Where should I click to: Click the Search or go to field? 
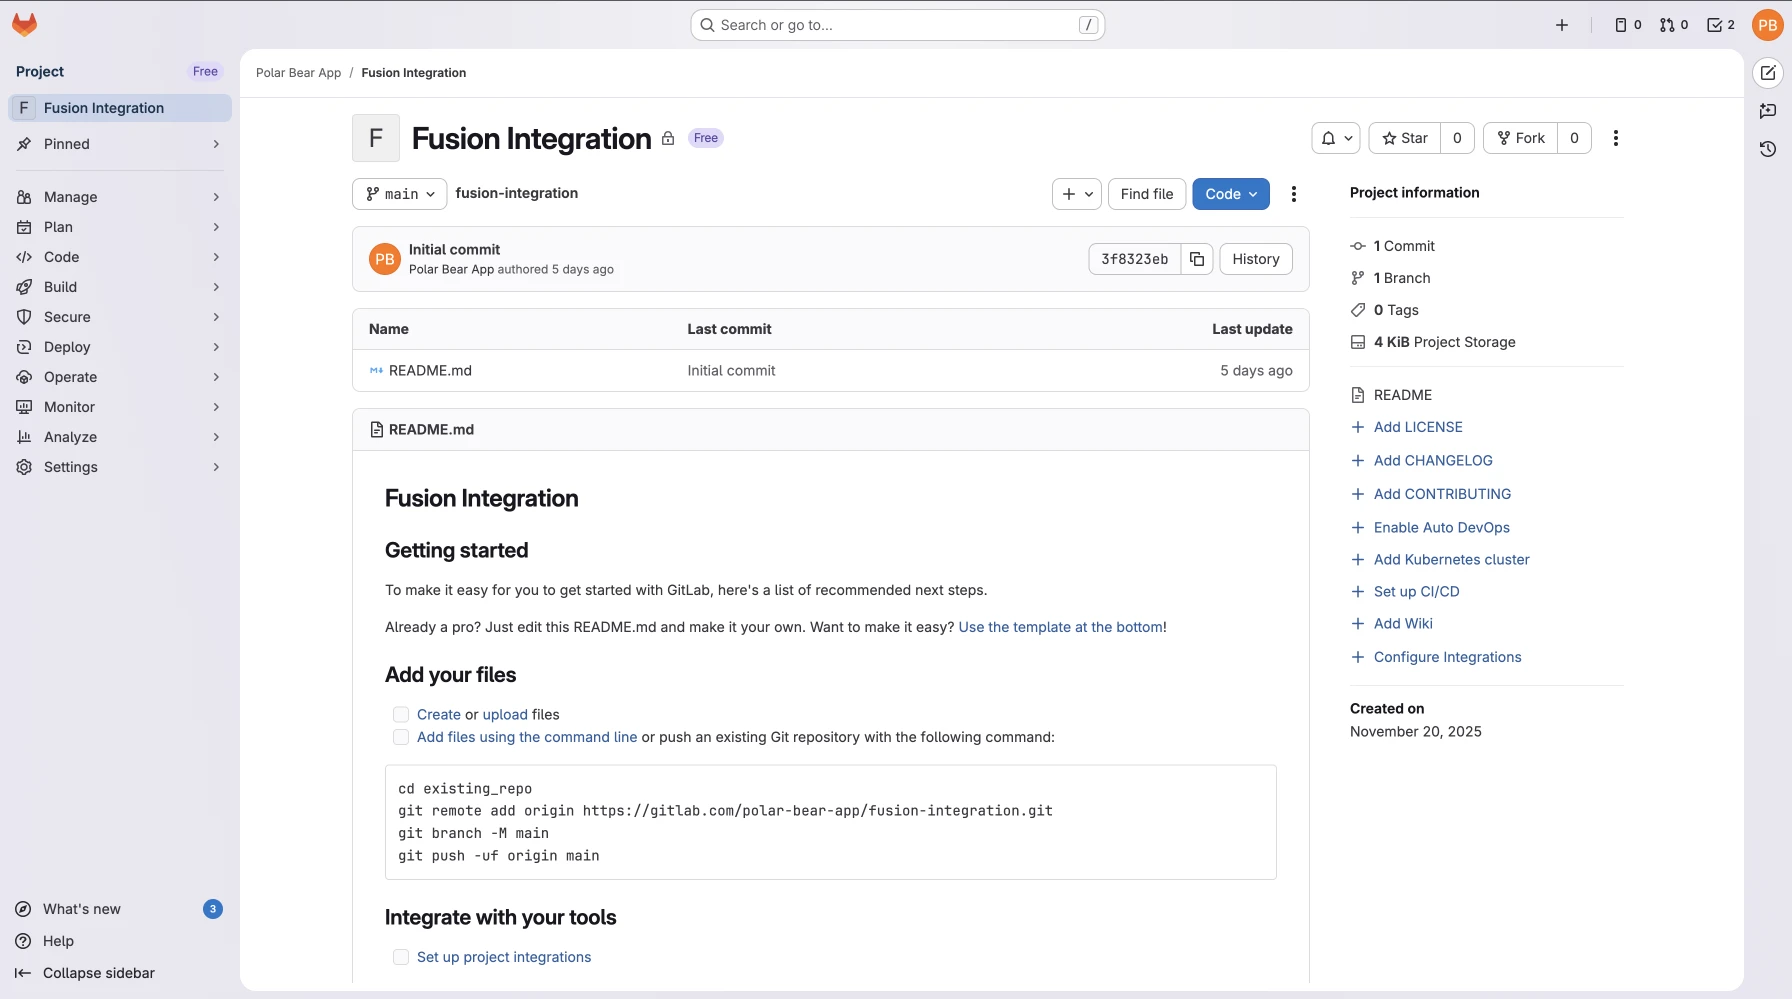click(897, 25)
